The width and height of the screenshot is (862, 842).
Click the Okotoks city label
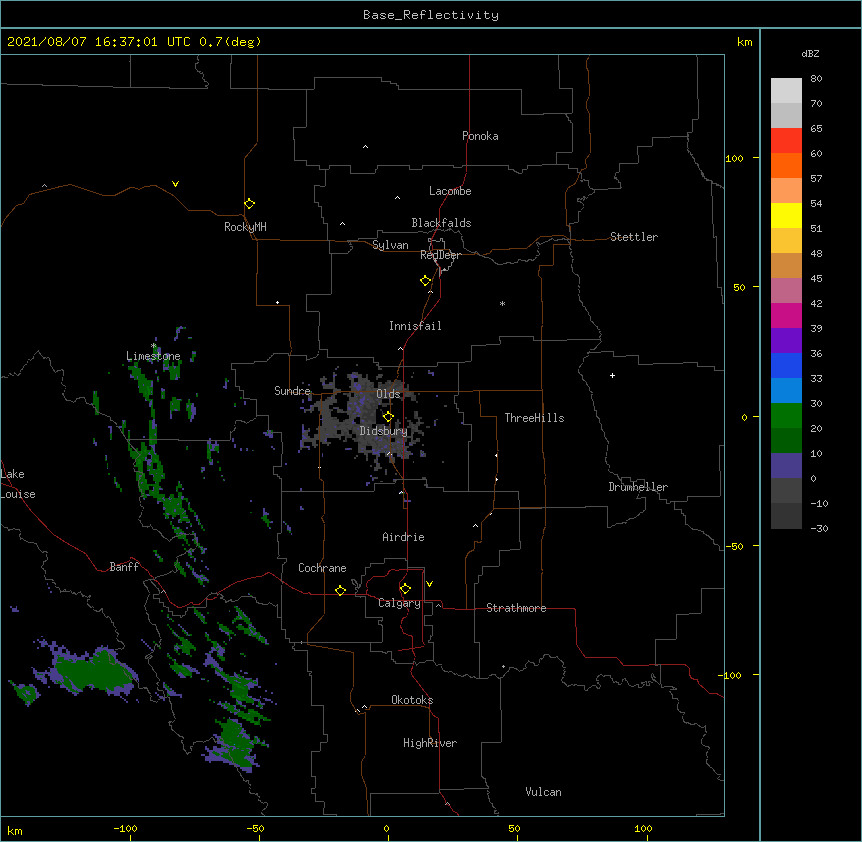click(x=412, y=700)
